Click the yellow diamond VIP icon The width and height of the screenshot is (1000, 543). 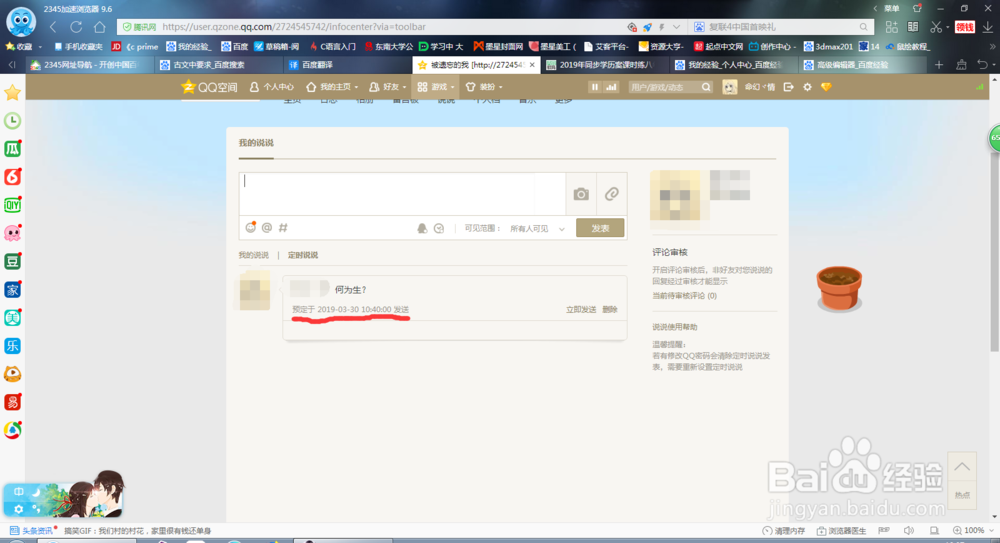coord(826,87)
